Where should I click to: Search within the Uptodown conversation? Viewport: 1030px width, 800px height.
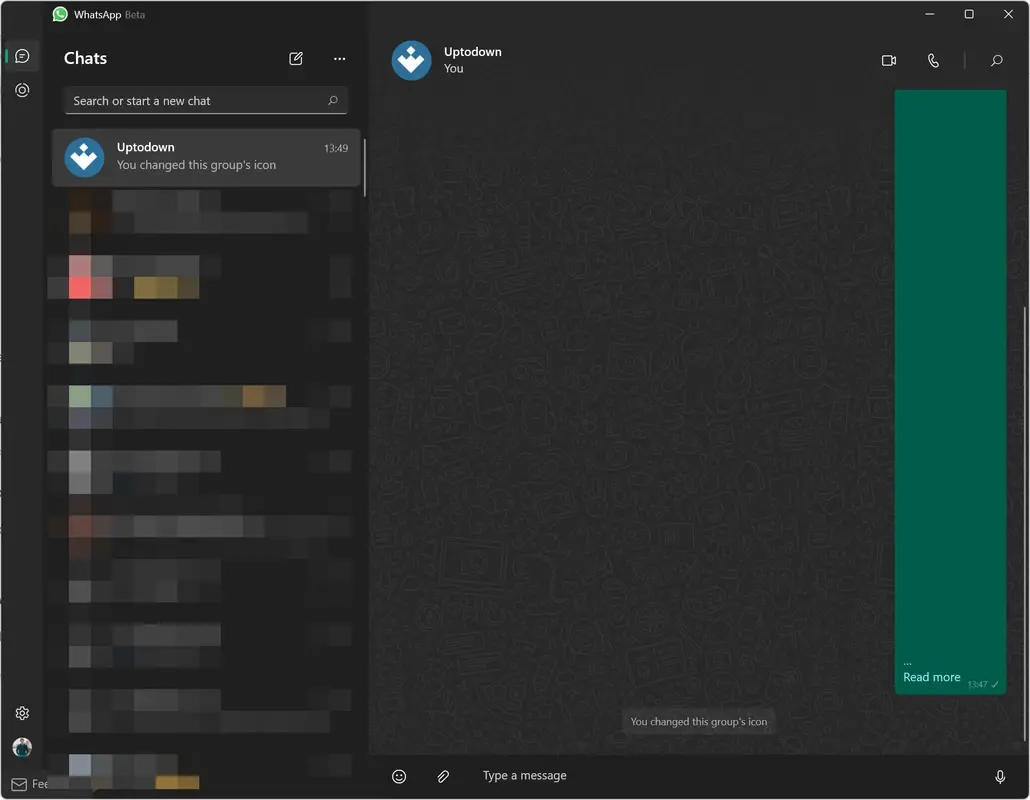[996, 60]
